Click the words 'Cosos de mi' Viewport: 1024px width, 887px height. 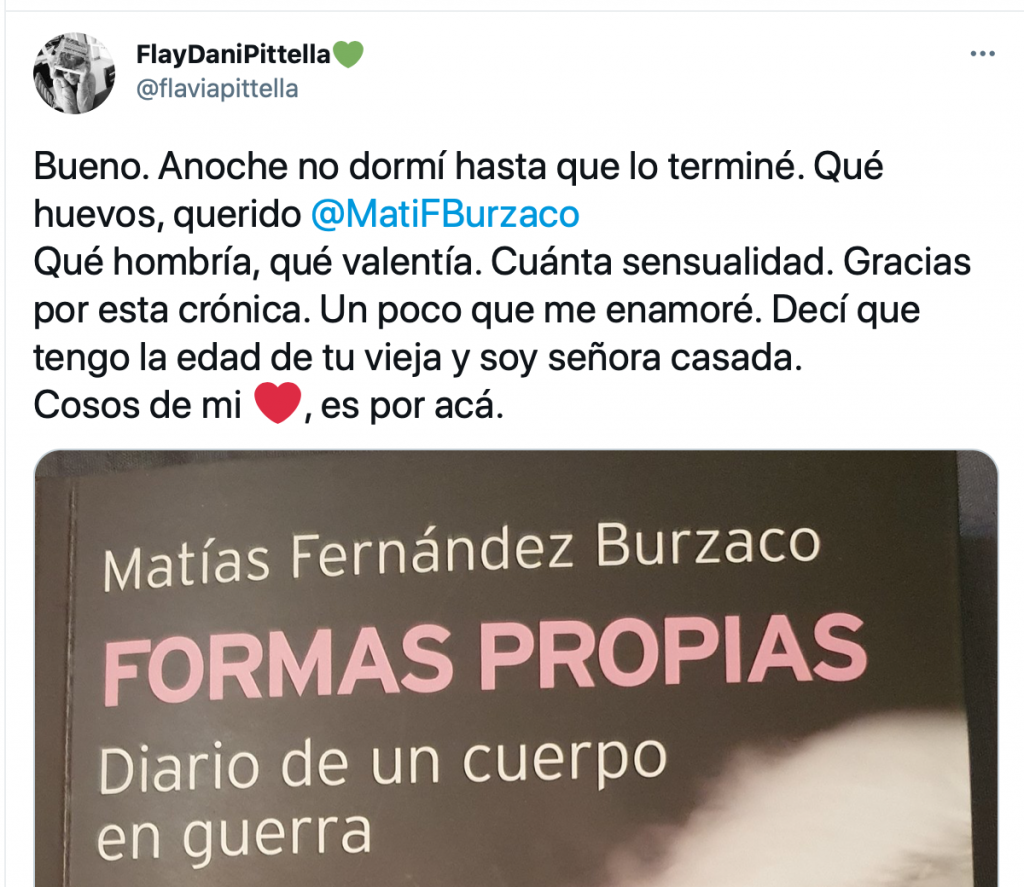[138, 405]
